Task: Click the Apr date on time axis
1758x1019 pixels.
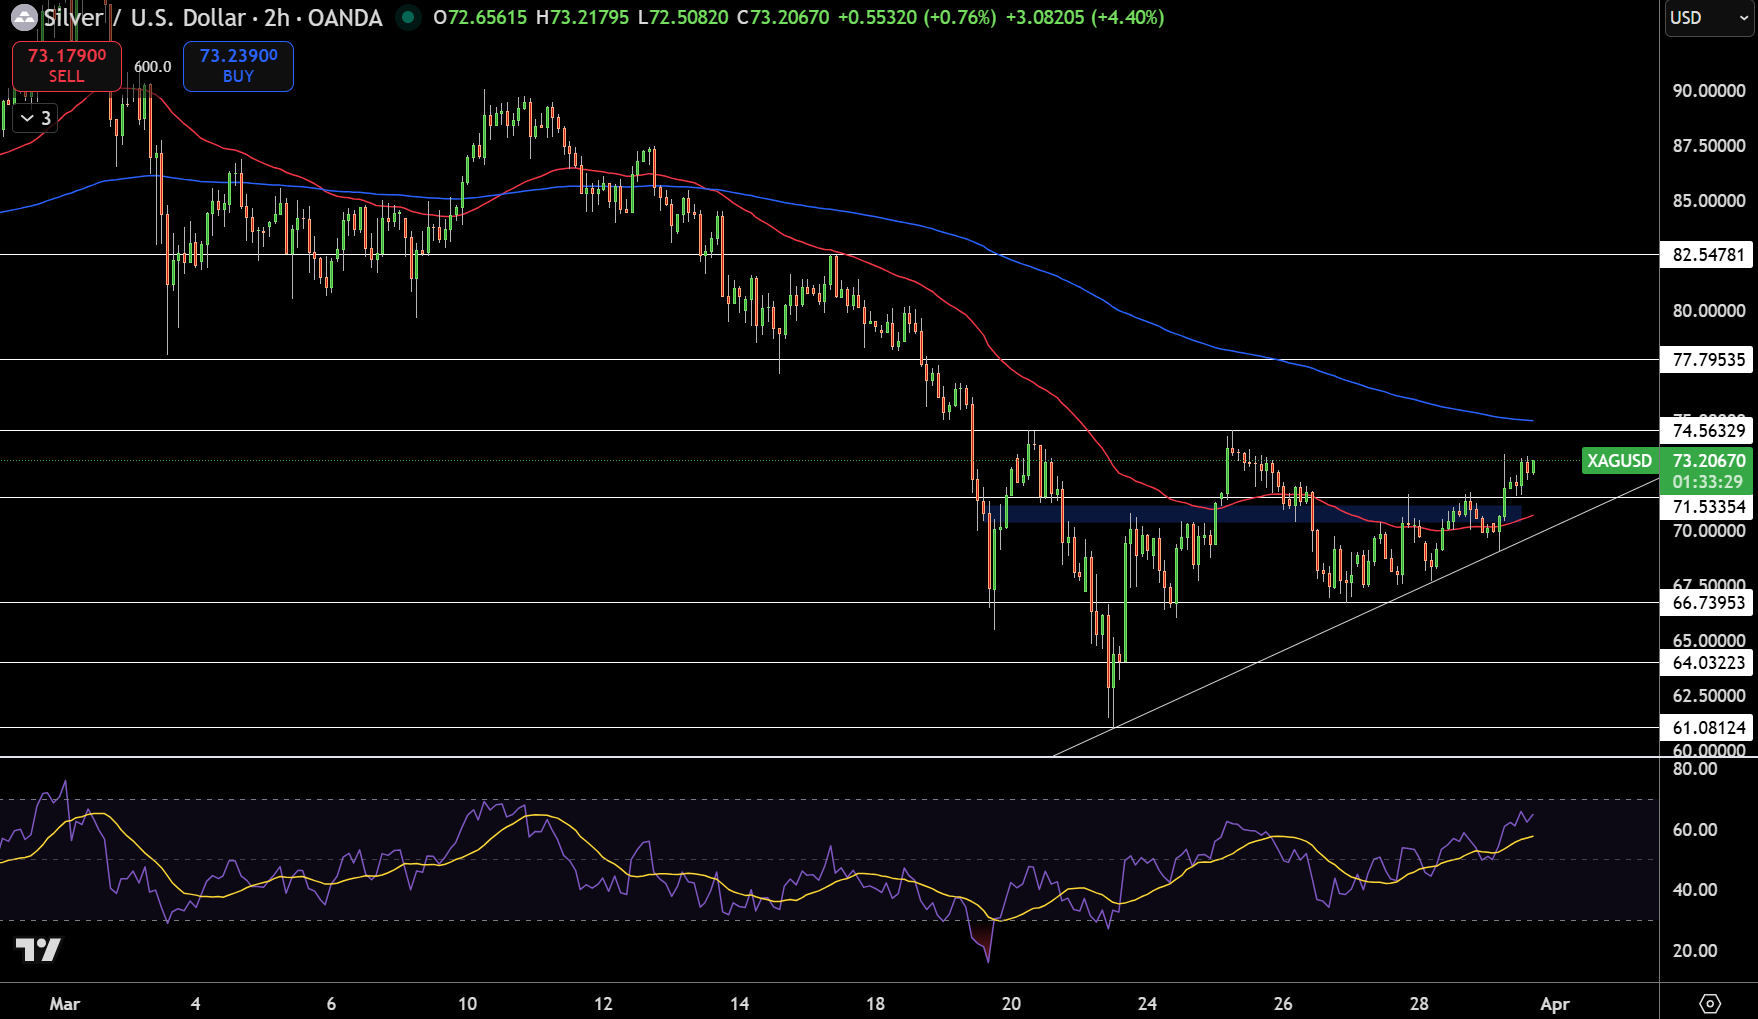Action: 1555,1003
